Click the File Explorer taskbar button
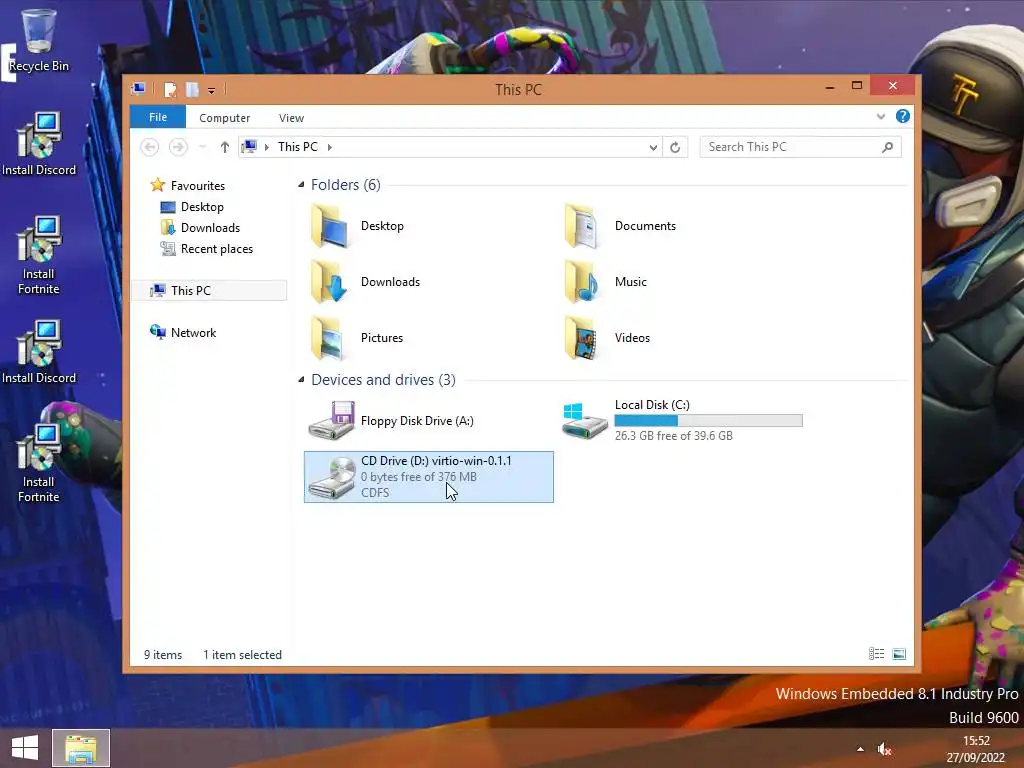 (x=81, y=748)
